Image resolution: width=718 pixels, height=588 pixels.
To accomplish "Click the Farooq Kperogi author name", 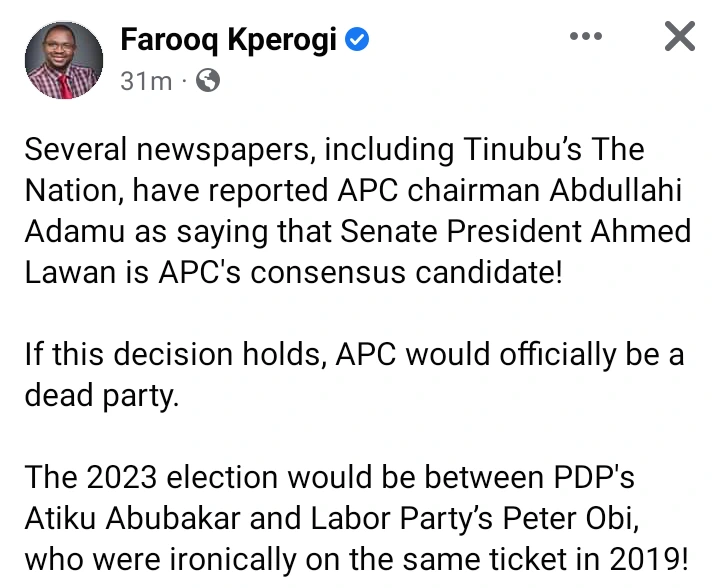I will [x=229, y=39].
